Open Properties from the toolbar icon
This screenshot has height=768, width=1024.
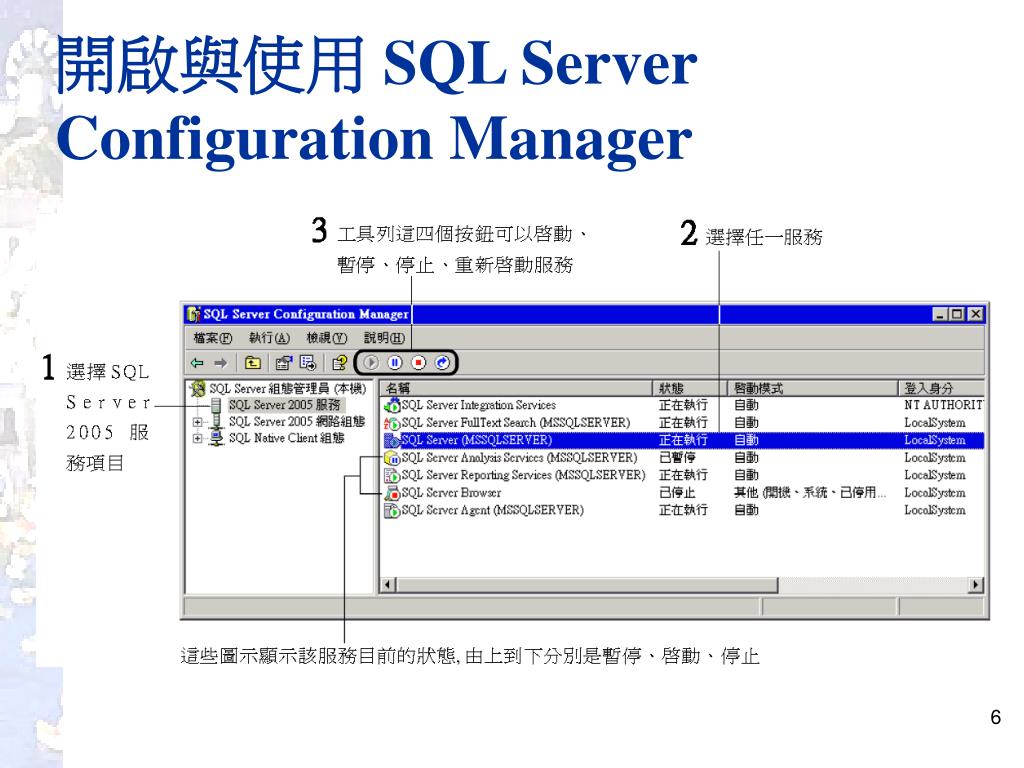click(x=283, y=362)
